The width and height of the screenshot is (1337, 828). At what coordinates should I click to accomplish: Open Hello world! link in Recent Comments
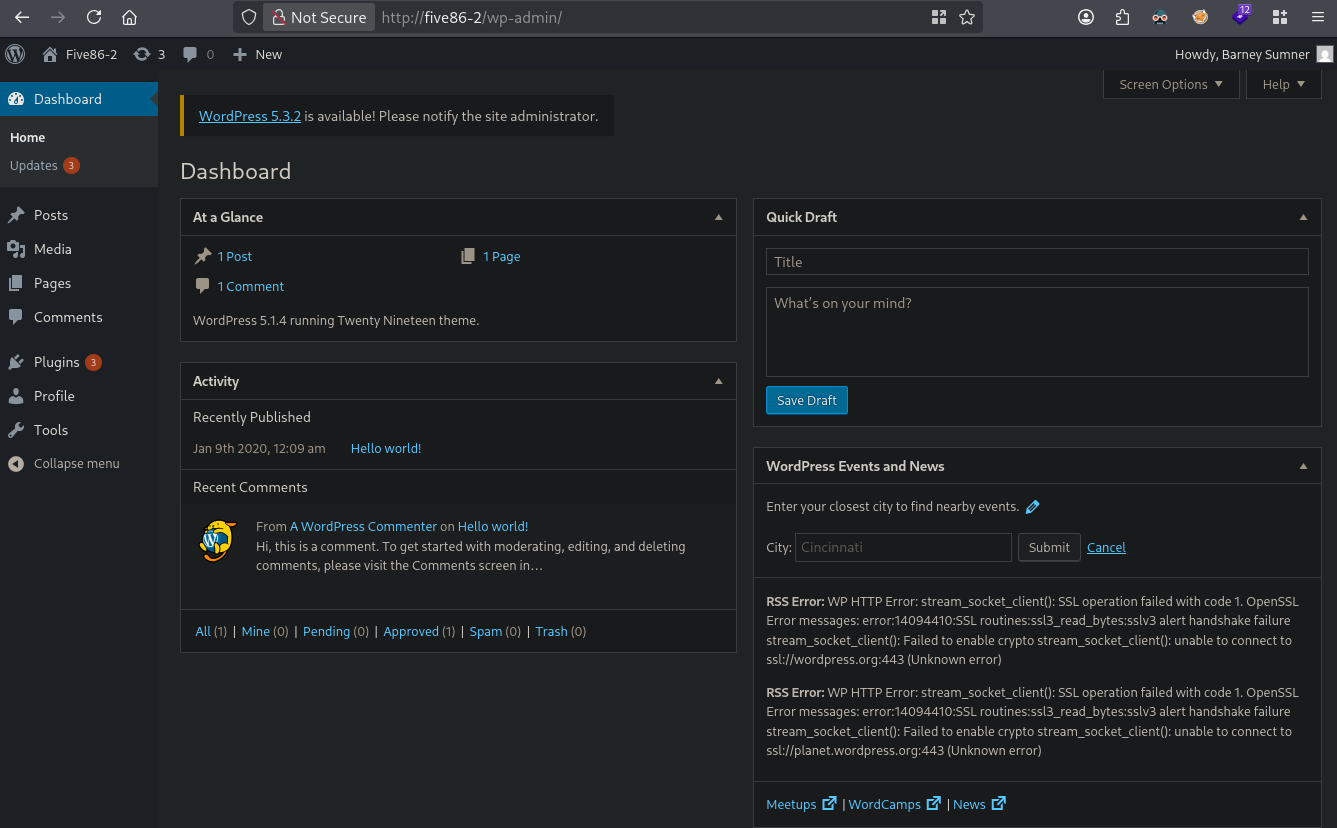493,526
